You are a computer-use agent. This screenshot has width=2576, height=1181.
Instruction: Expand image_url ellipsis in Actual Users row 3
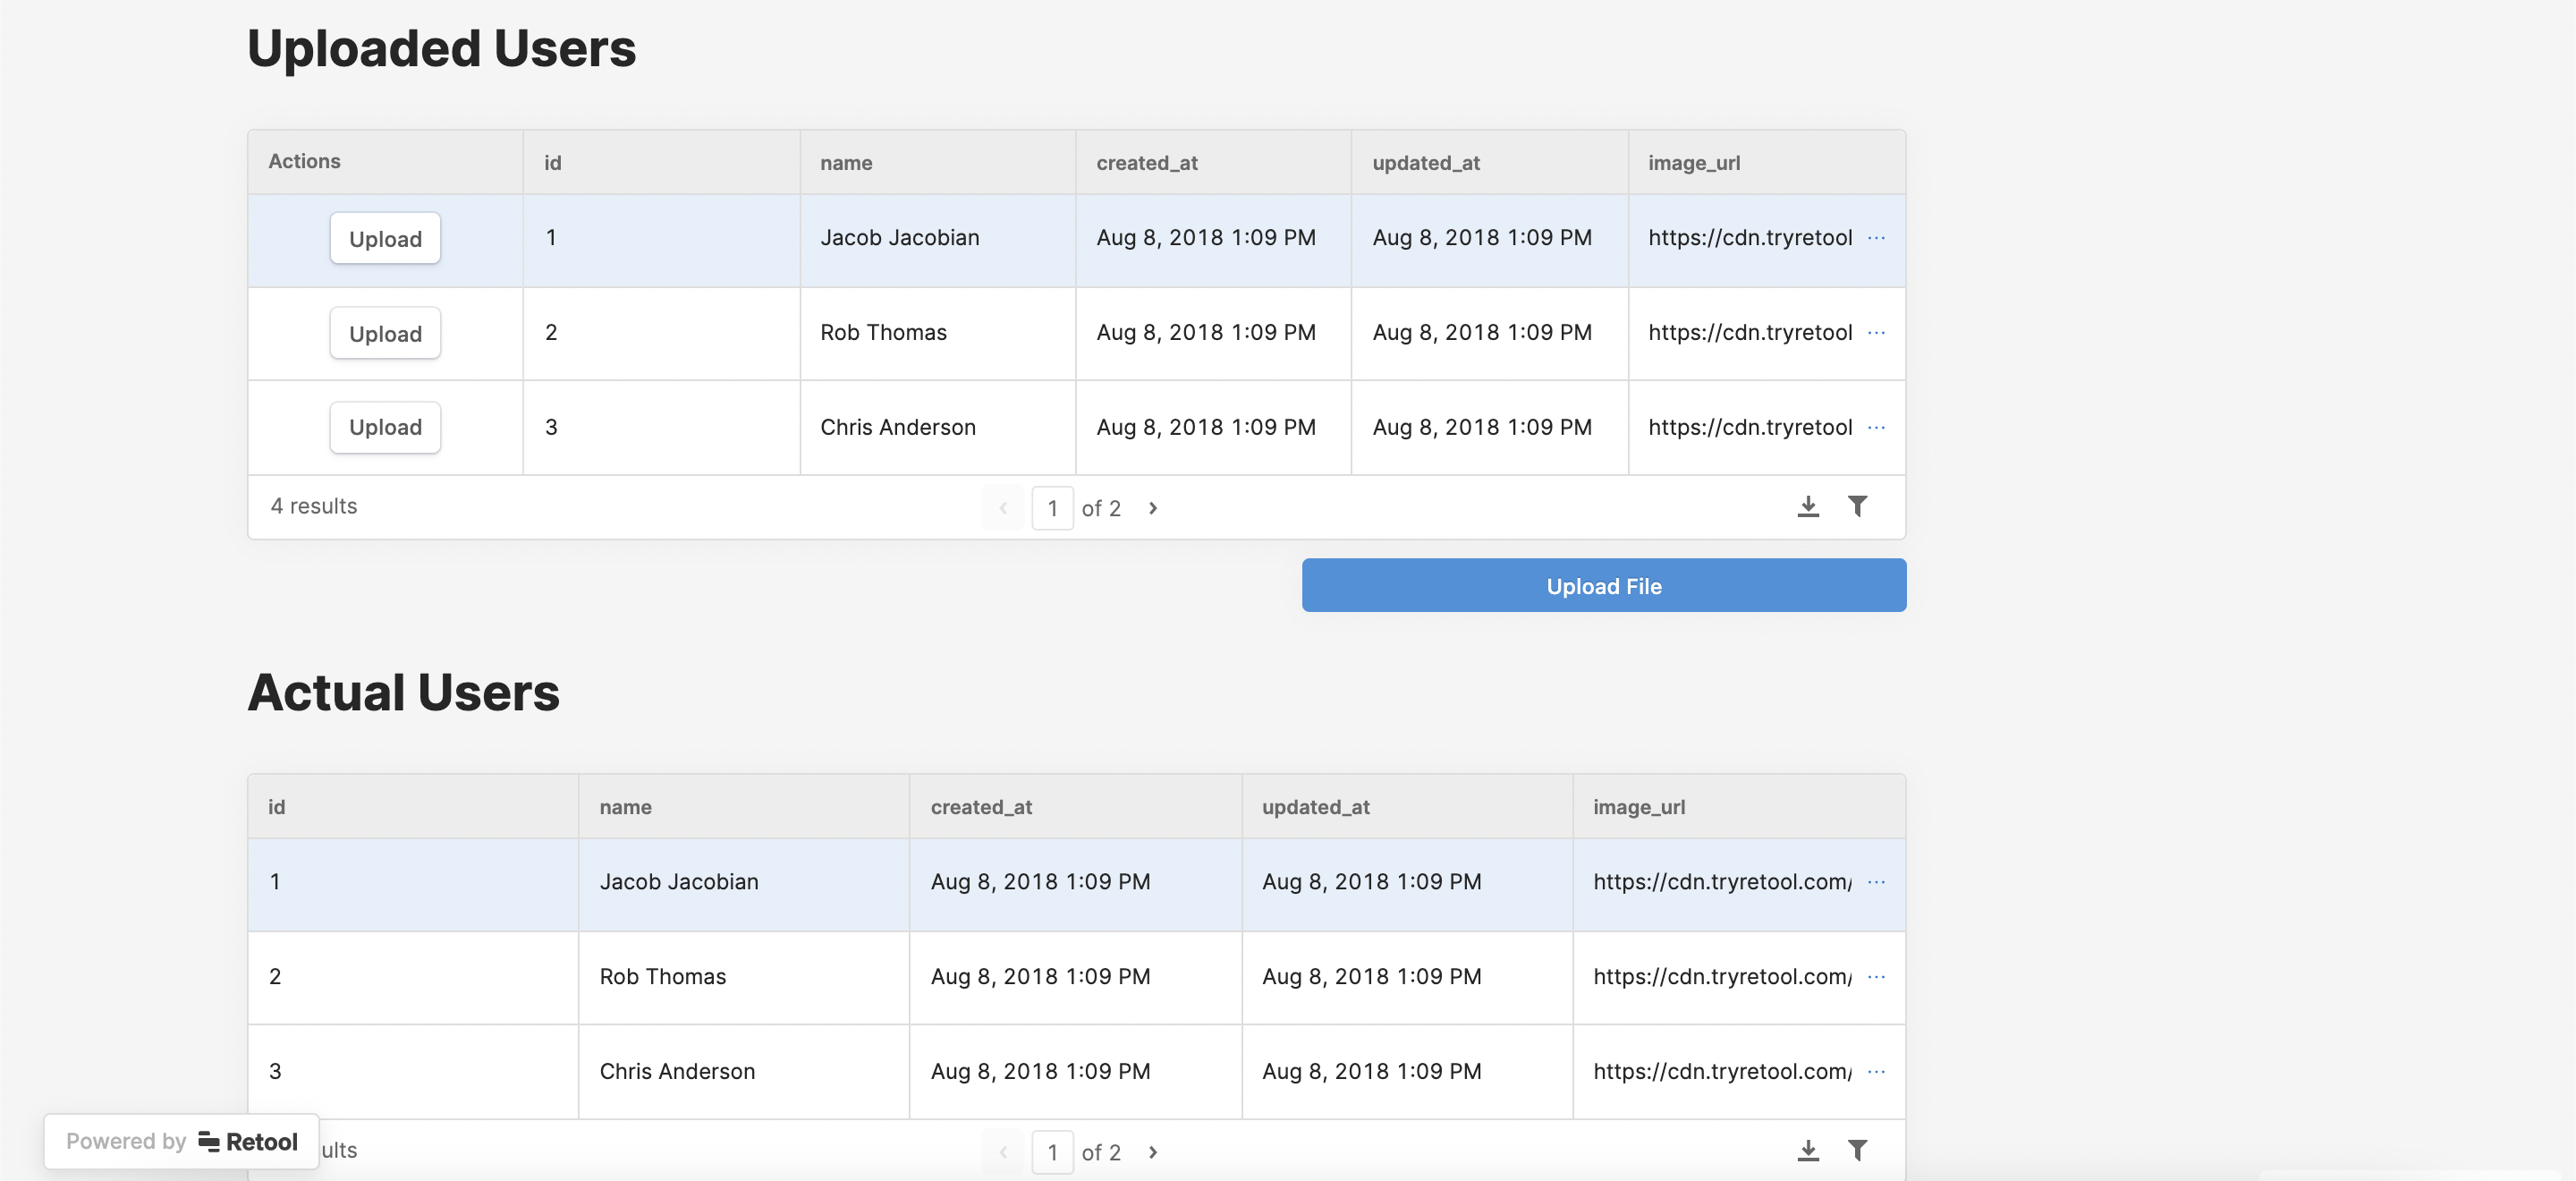pyautogui.click(x=1876, y=1072)
